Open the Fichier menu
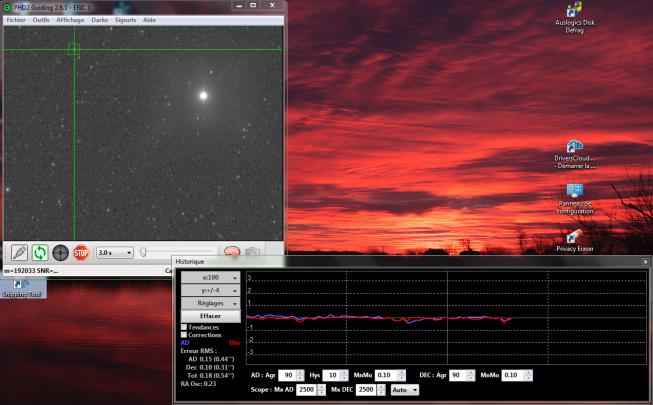 click(16, 20)
